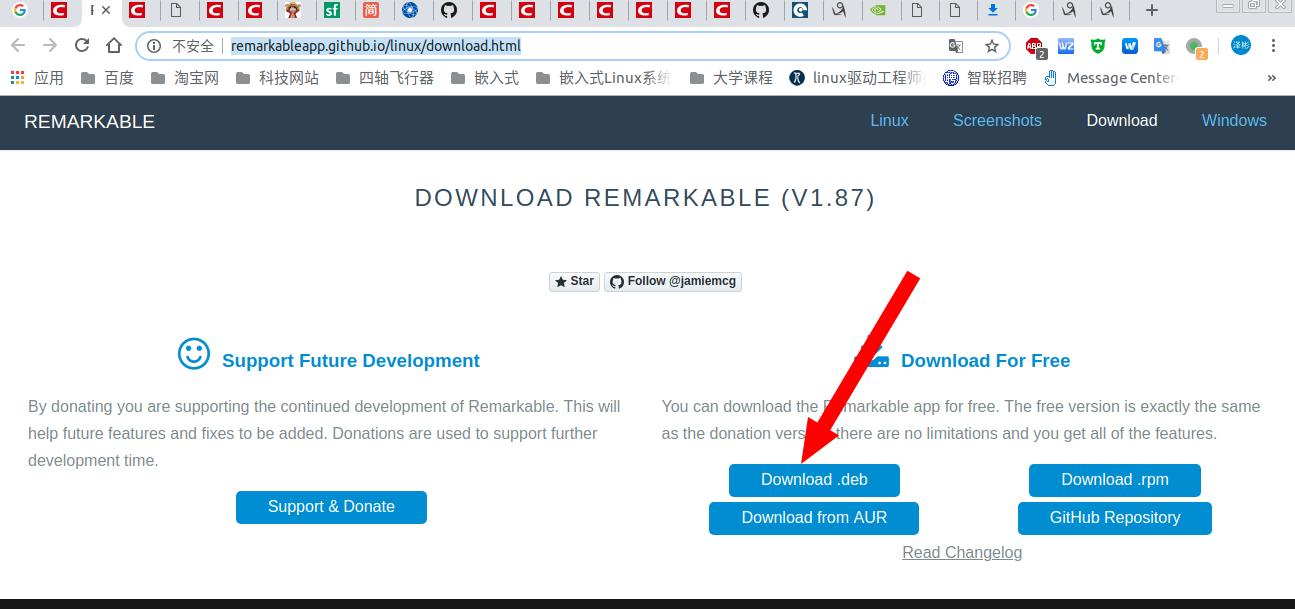Click the blue WZ extension icon

pyautogui.click(x=1066, y=45)
